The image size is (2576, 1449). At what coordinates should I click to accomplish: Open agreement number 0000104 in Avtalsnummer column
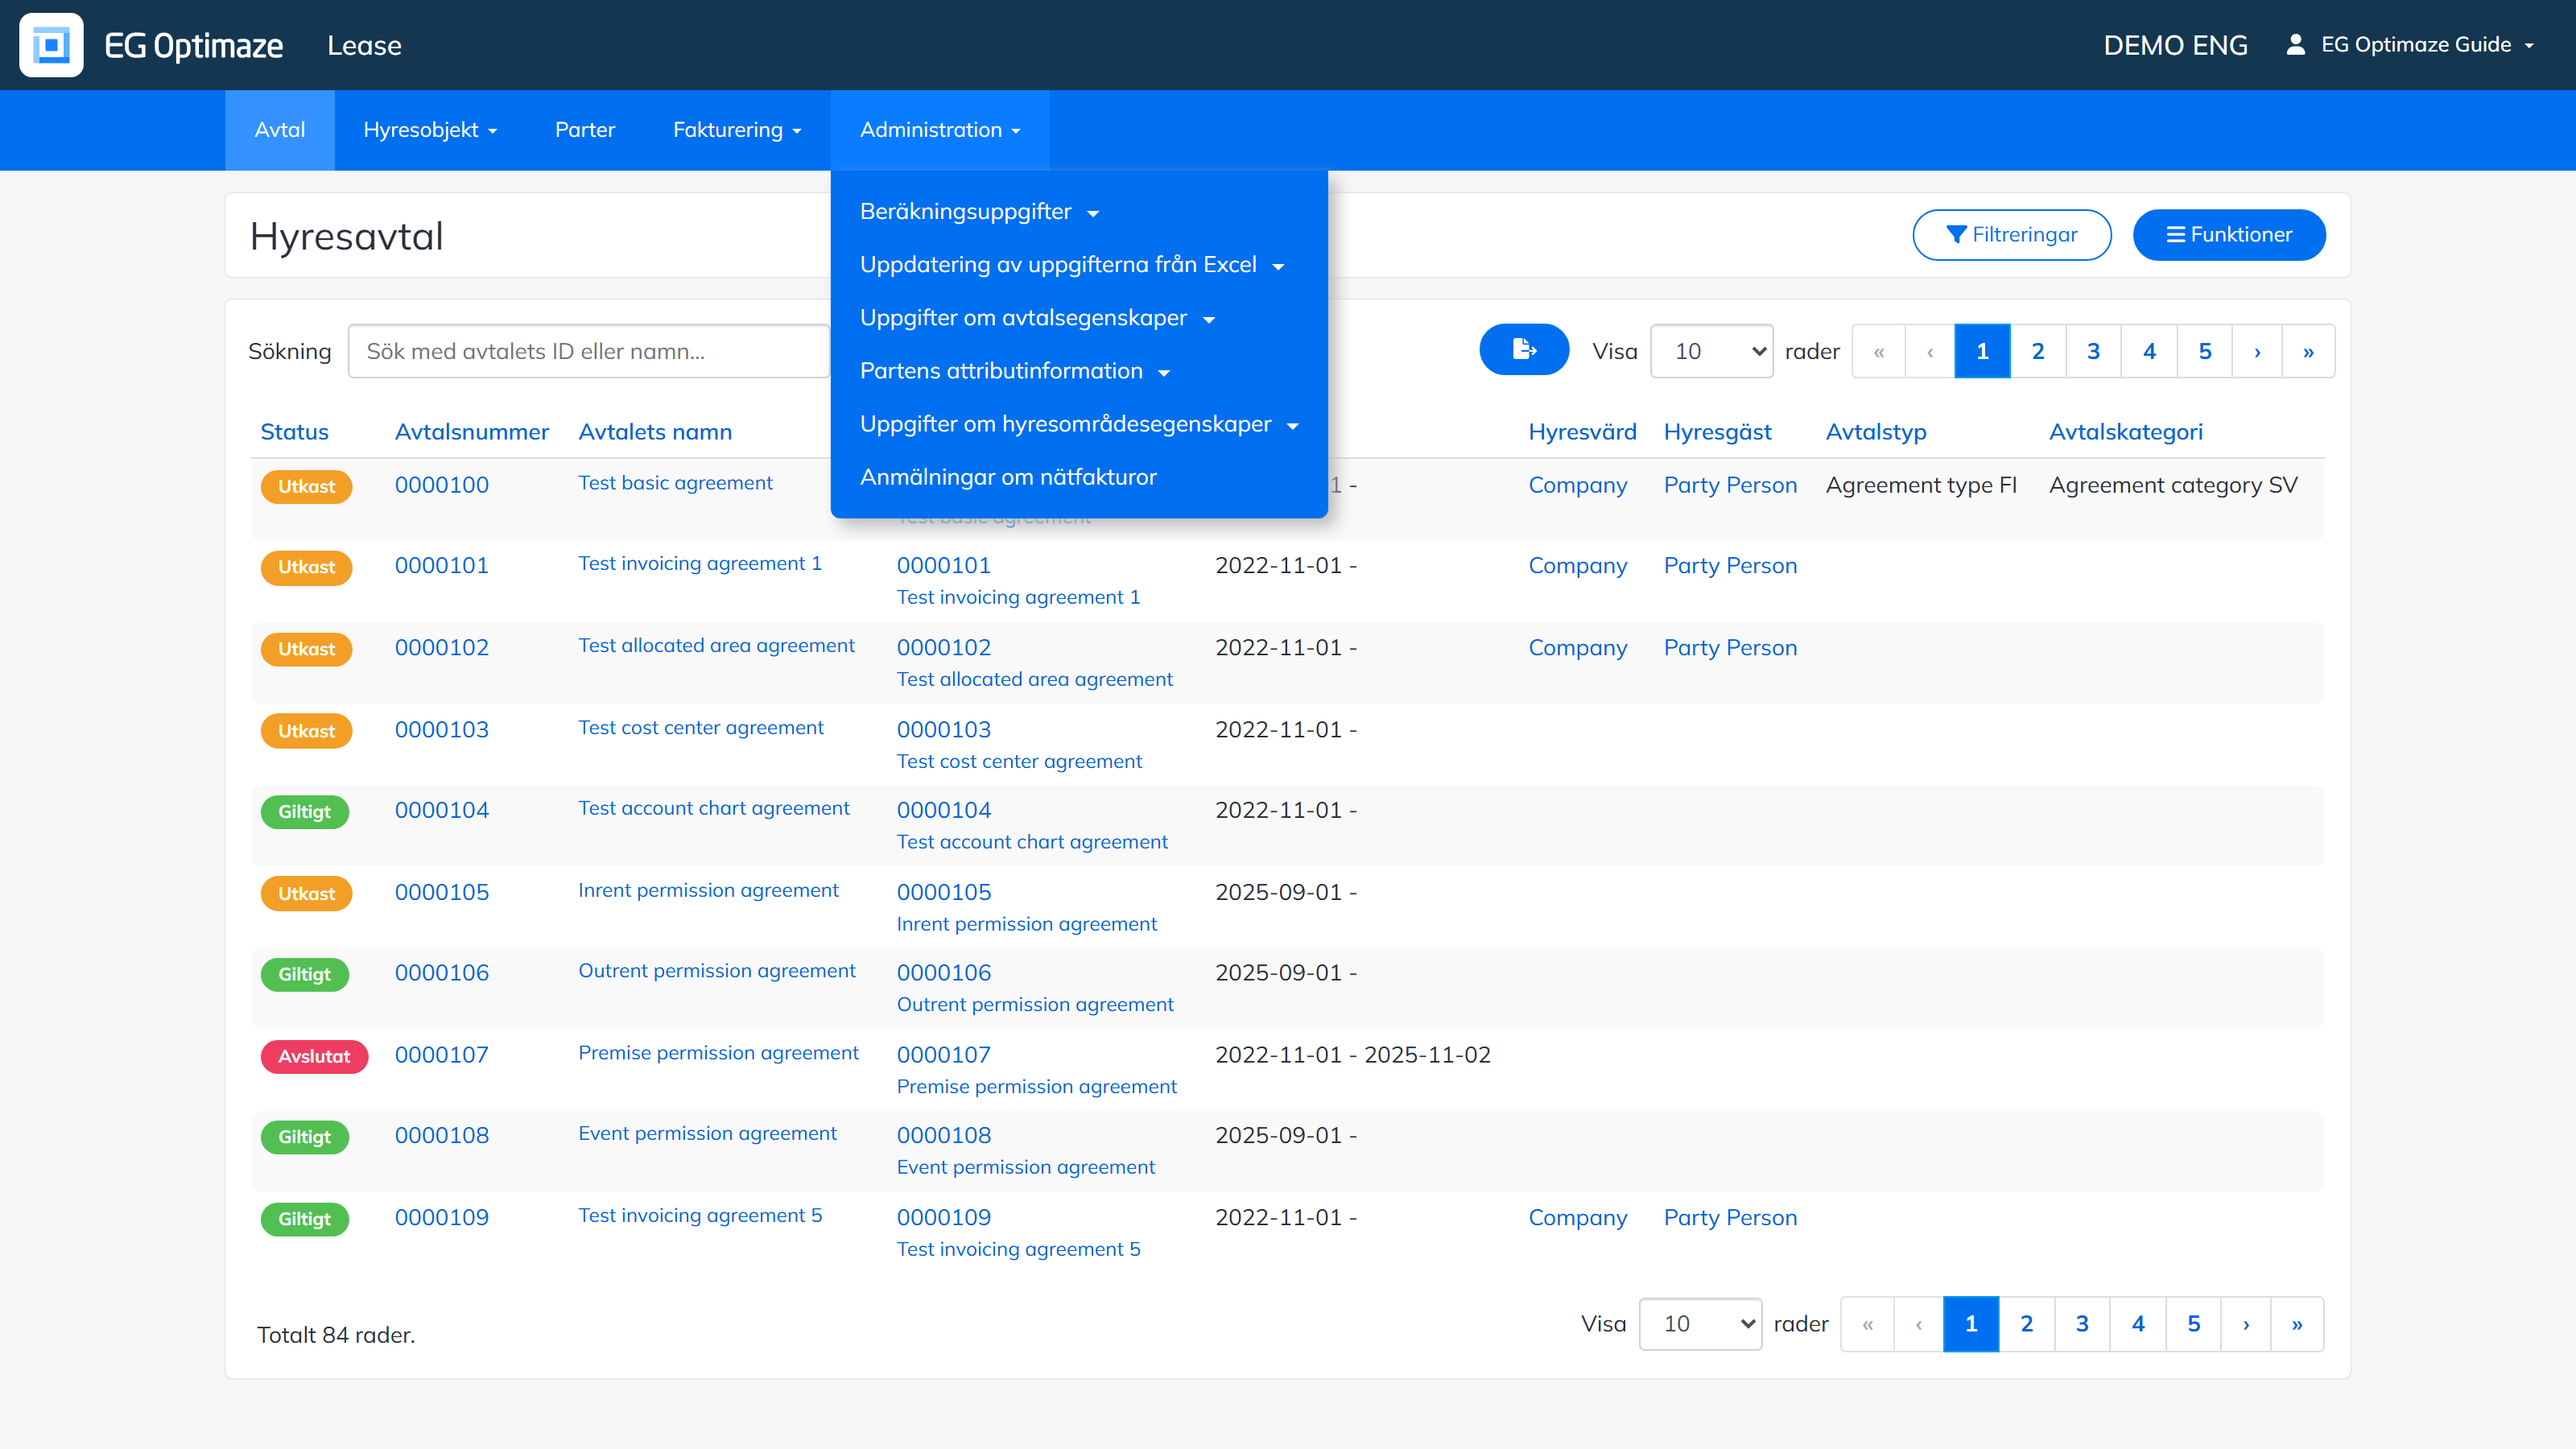(x=442, y=810)
